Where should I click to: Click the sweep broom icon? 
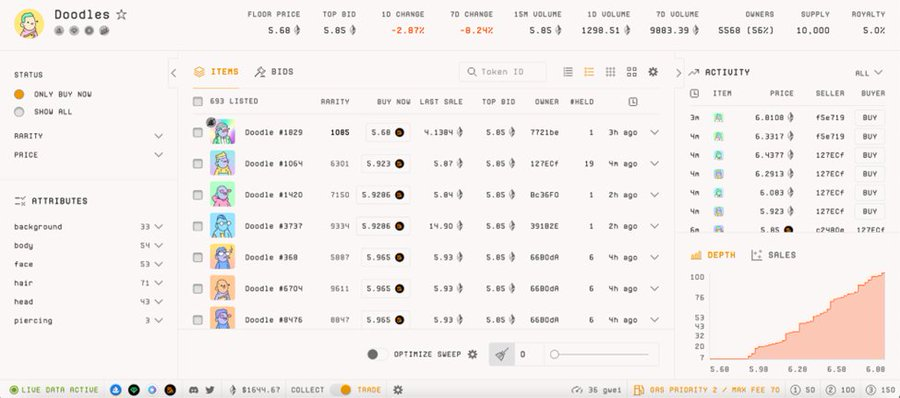coord(502,354)
